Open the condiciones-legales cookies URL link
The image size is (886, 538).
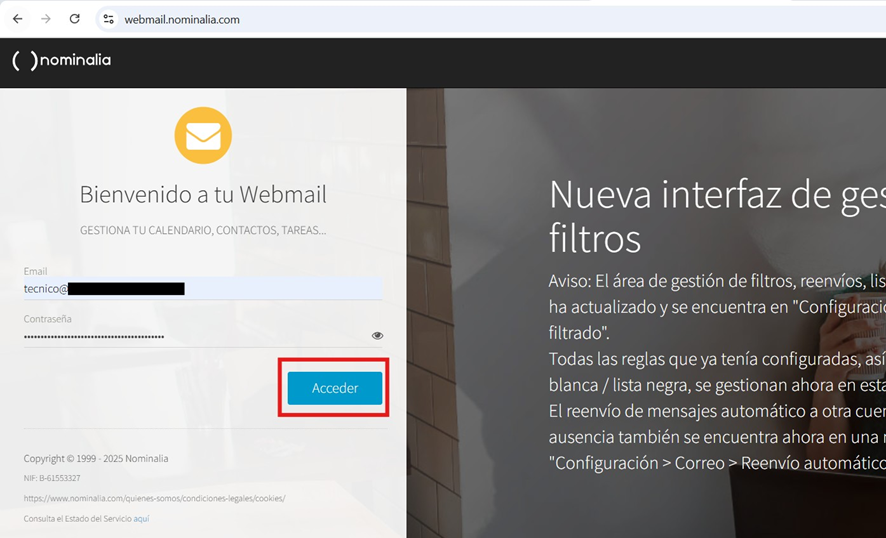point(154,498)
